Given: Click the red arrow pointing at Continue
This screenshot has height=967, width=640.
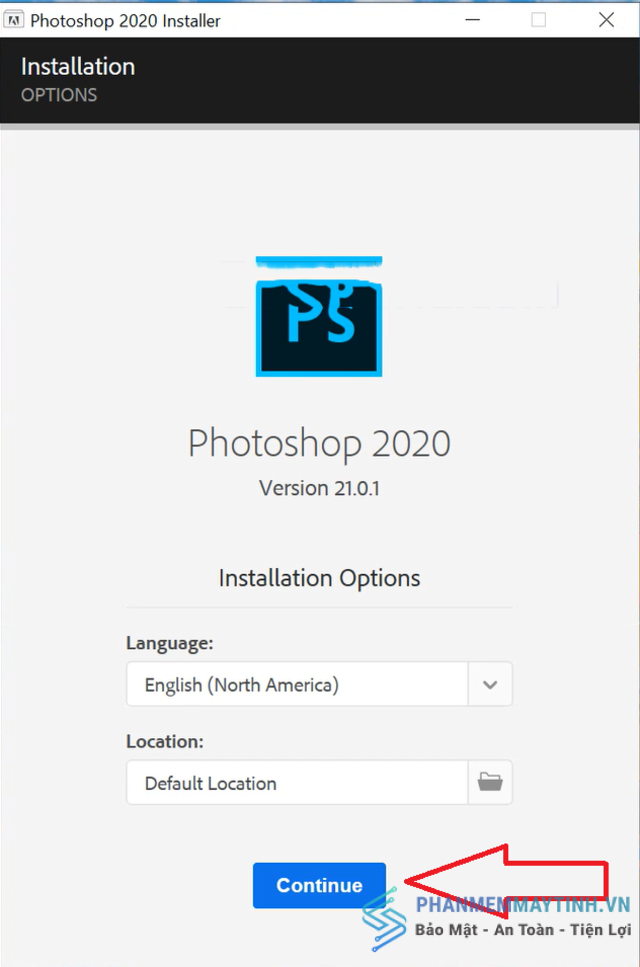Looking at the screenshot, I should [x=507, y=881].
